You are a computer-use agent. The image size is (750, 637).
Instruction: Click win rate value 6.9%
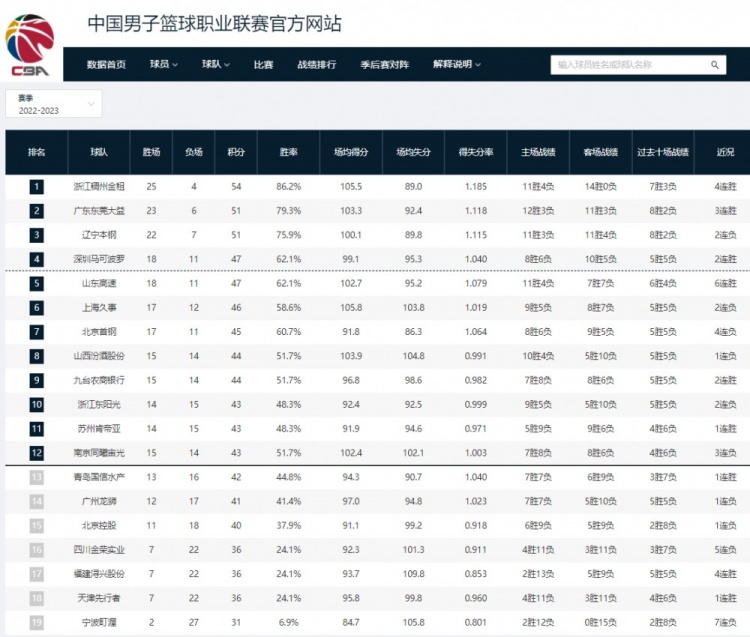288,623
